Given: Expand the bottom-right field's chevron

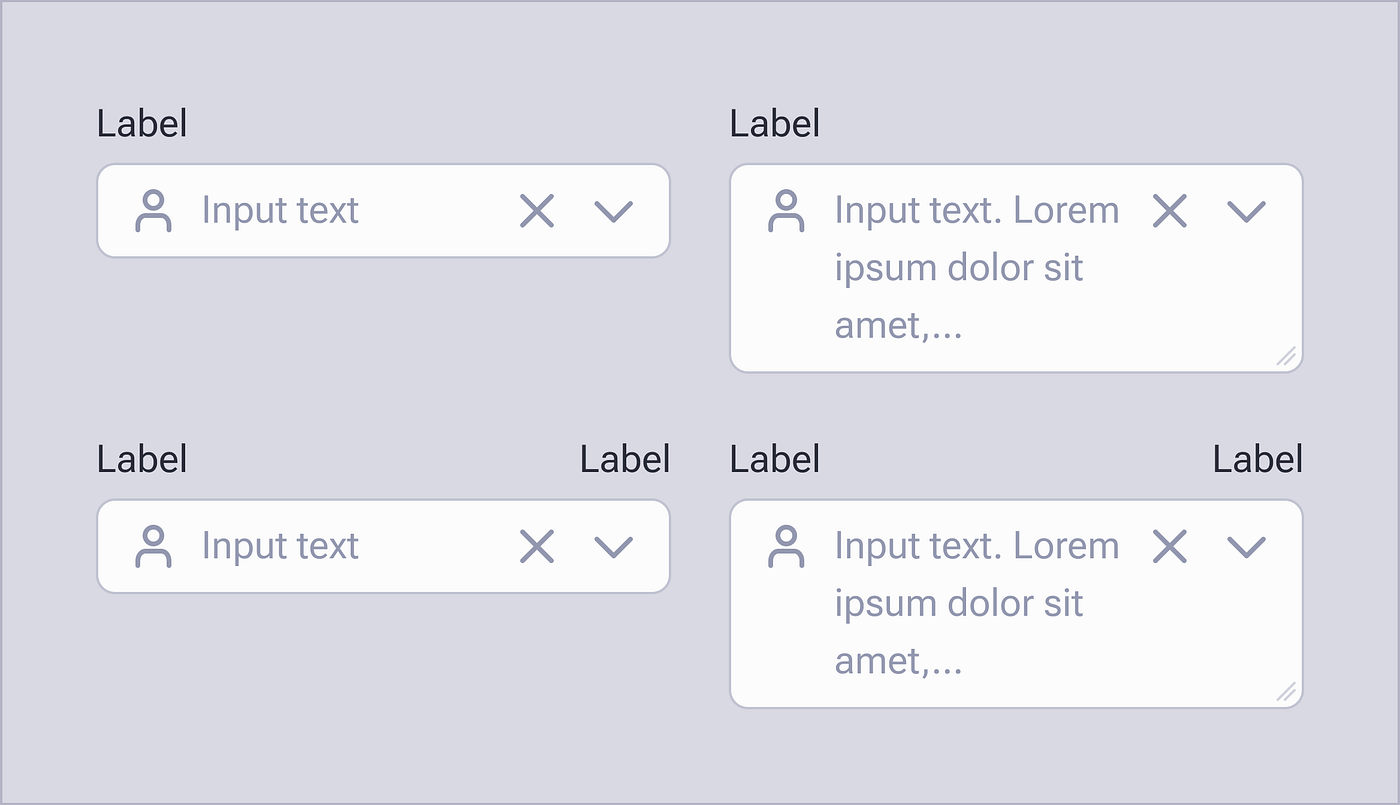Looking at the screenshot, I should tap(1245, 546).
